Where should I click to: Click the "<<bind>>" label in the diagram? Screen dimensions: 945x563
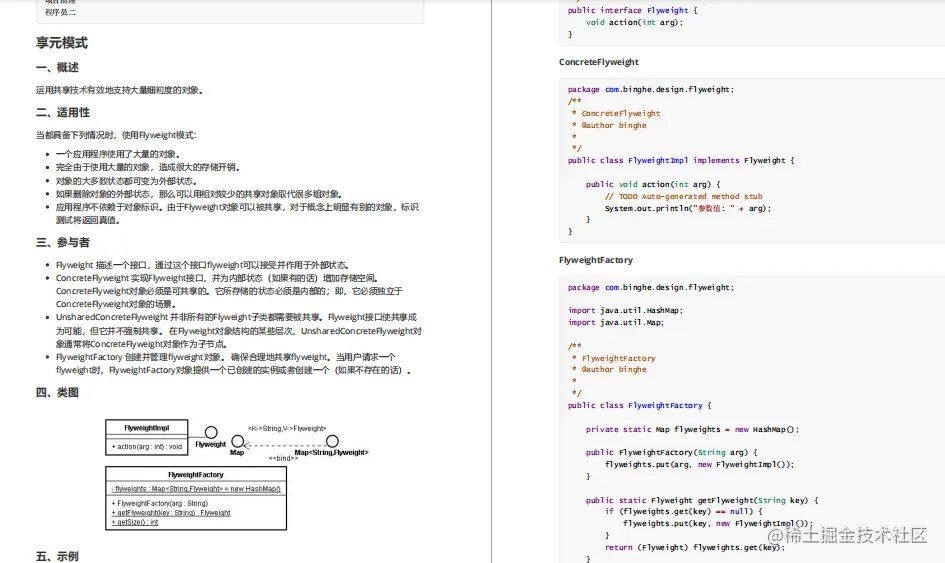(x=283, y=459)
